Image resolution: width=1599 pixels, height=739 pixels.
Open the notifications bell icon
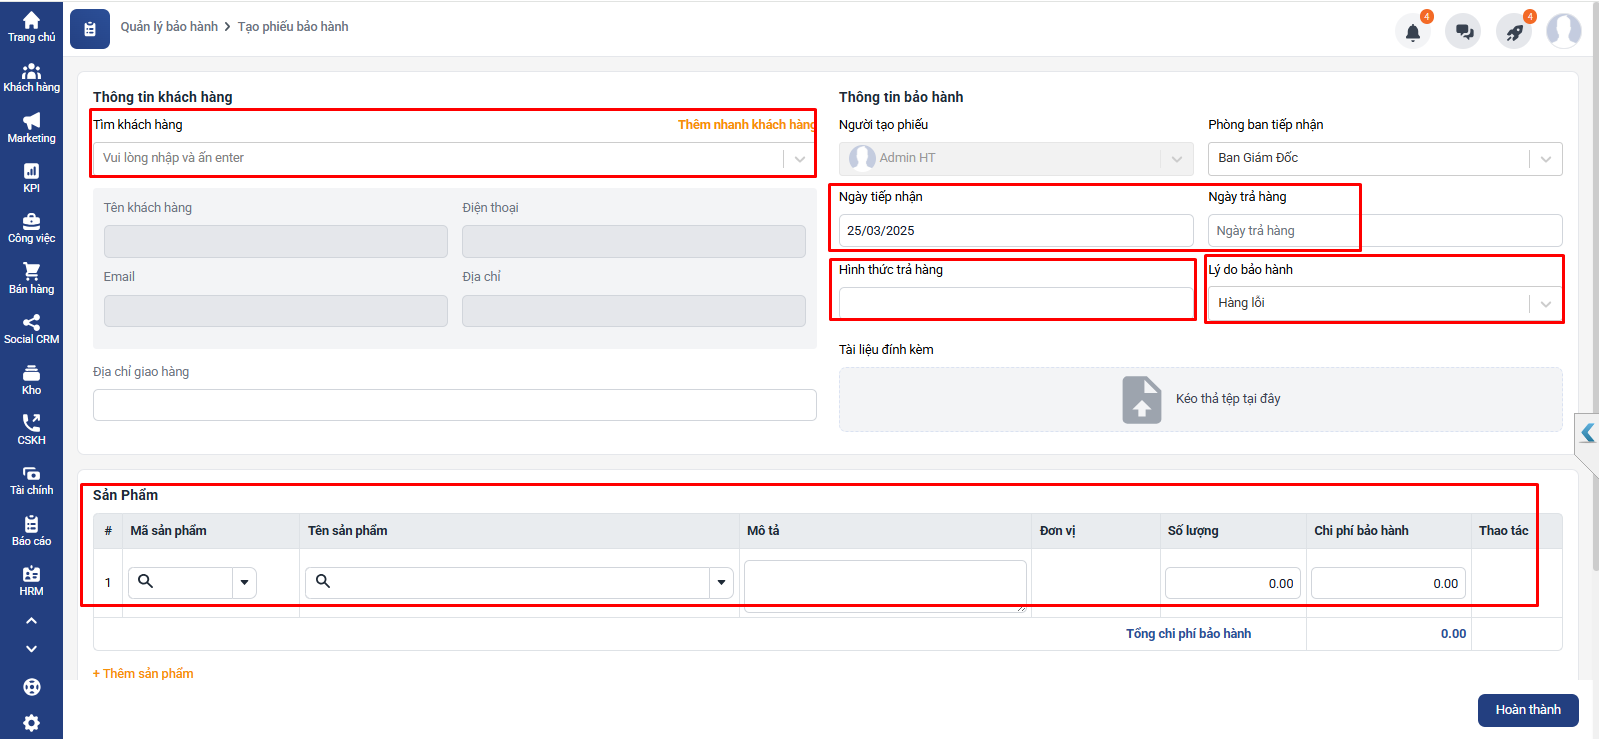1412,32
